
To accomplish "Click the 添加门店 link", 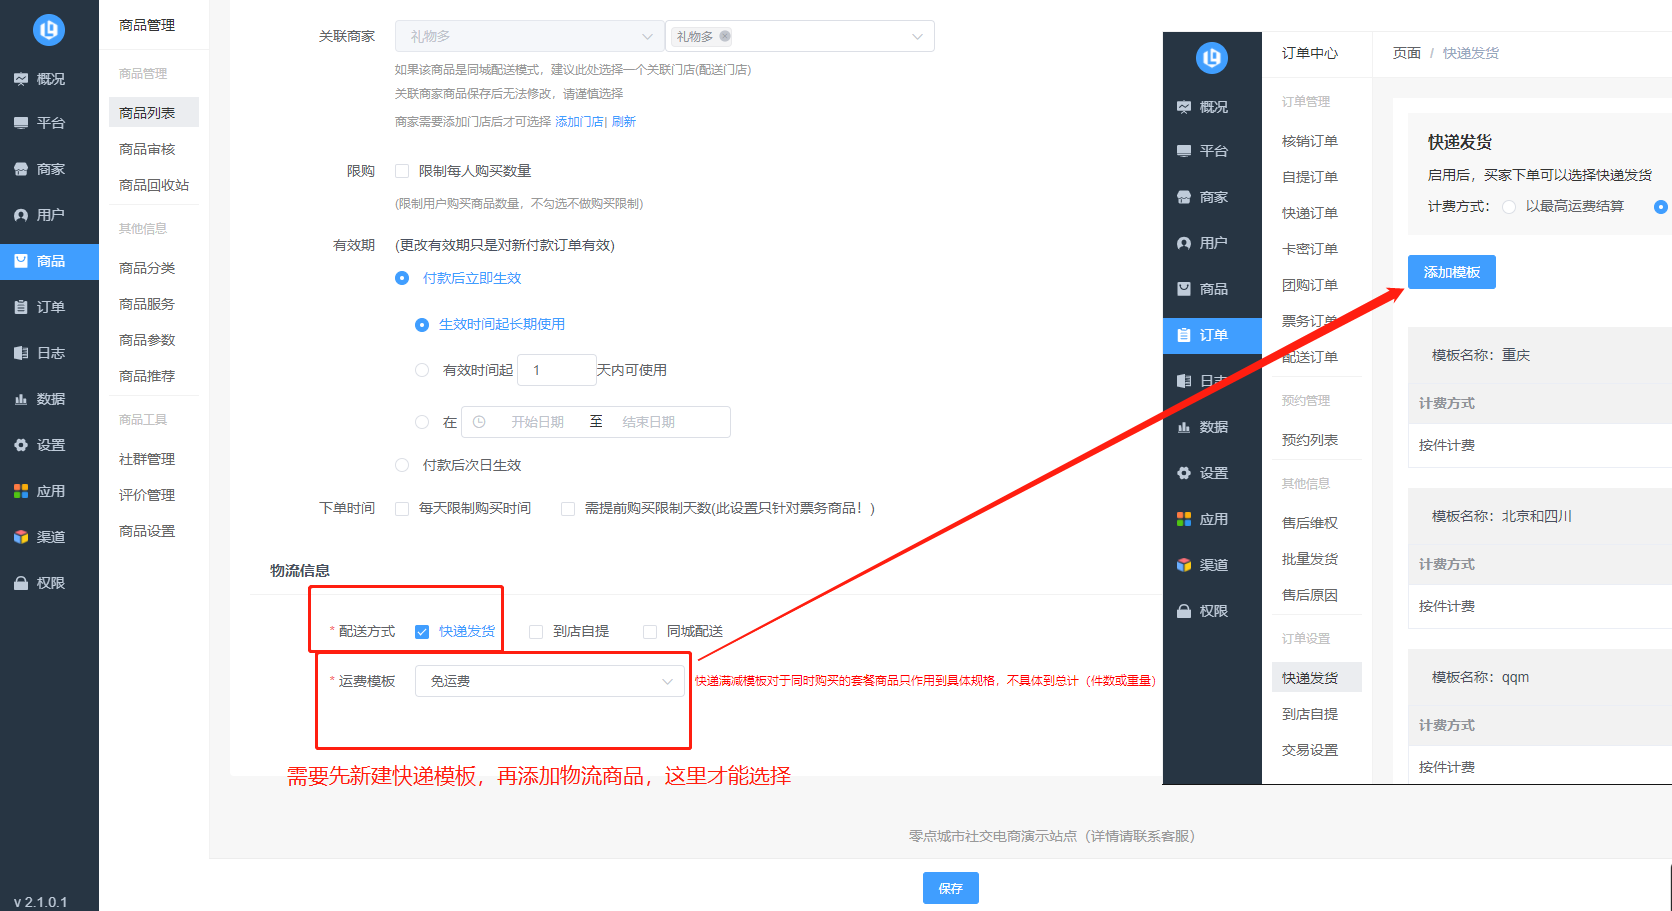I will [579, 122].
